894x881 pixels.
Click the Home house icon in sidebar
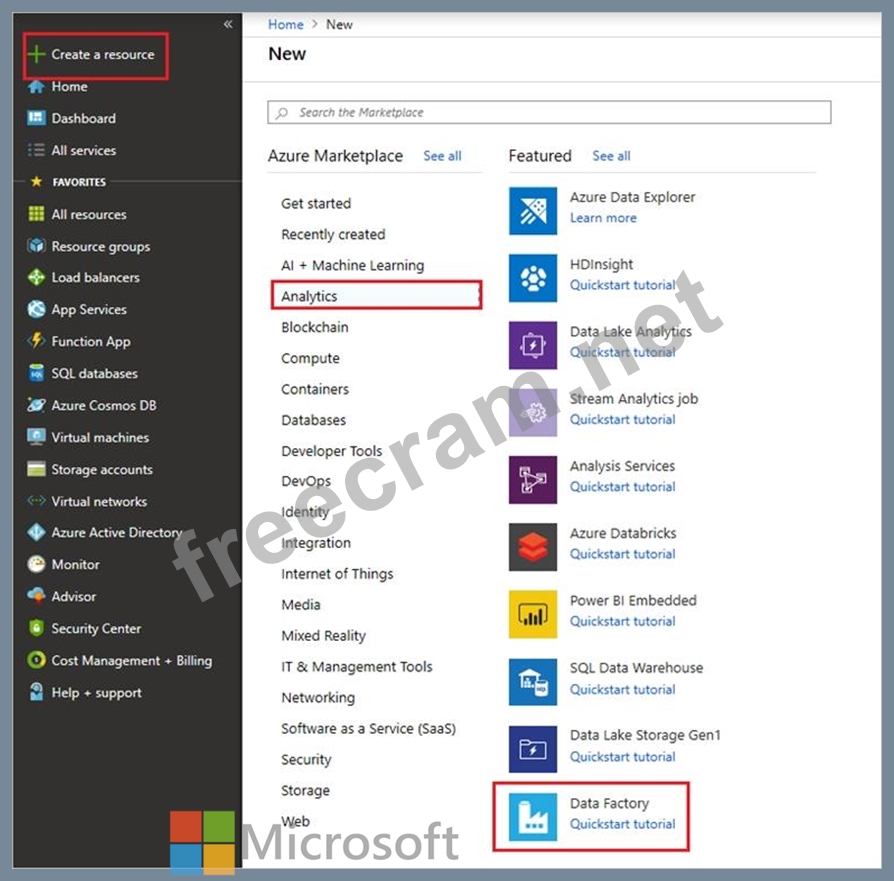(36, 86)
